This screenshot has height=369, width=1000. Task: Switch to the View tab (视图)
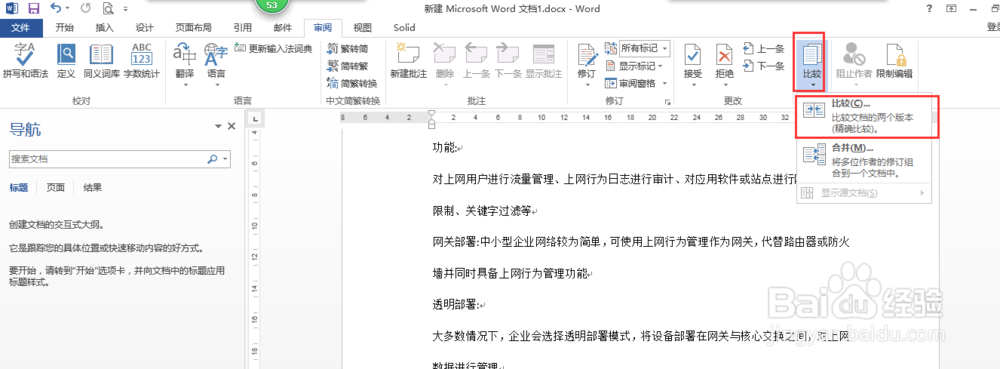[362, 27]
